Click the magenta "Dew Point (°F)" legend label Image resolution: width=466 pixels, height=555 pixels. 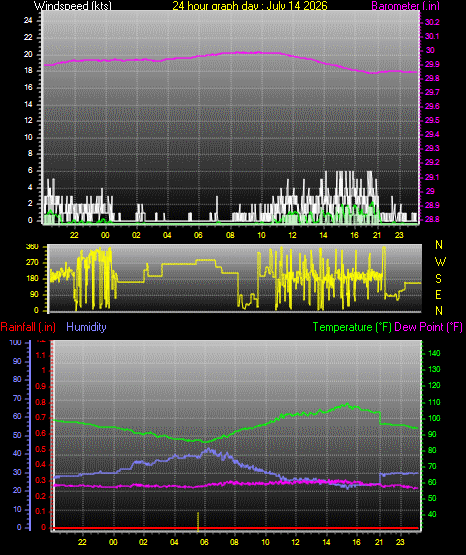click(428, 327)
